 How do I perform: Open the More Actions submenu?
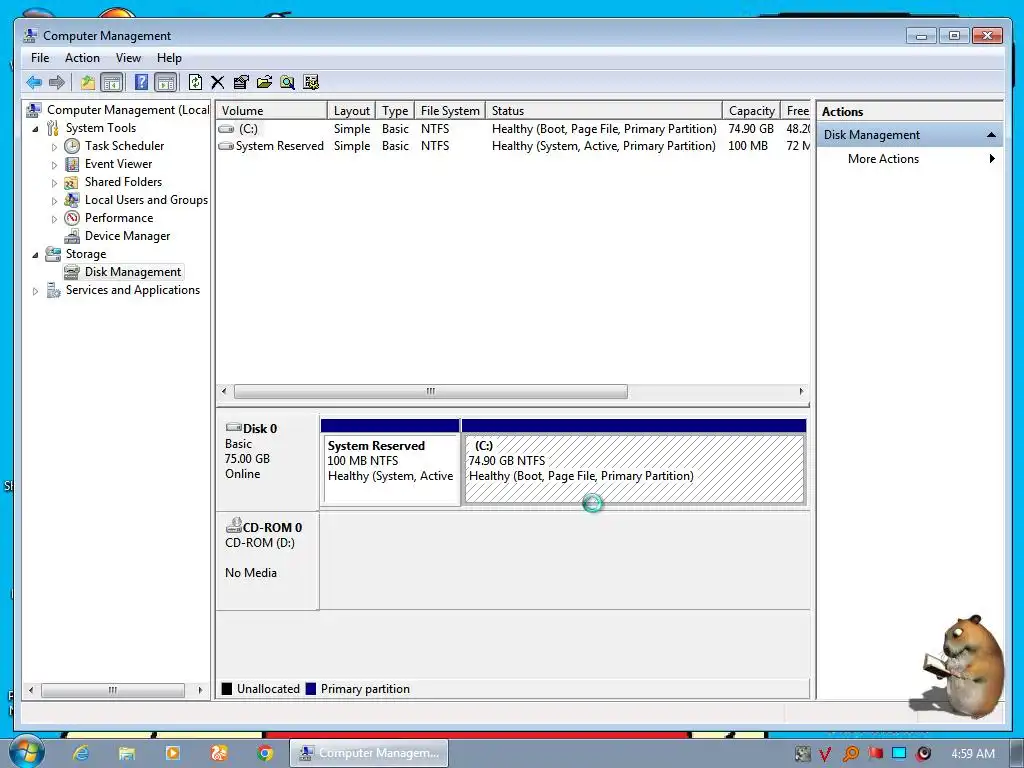point(910,159)
